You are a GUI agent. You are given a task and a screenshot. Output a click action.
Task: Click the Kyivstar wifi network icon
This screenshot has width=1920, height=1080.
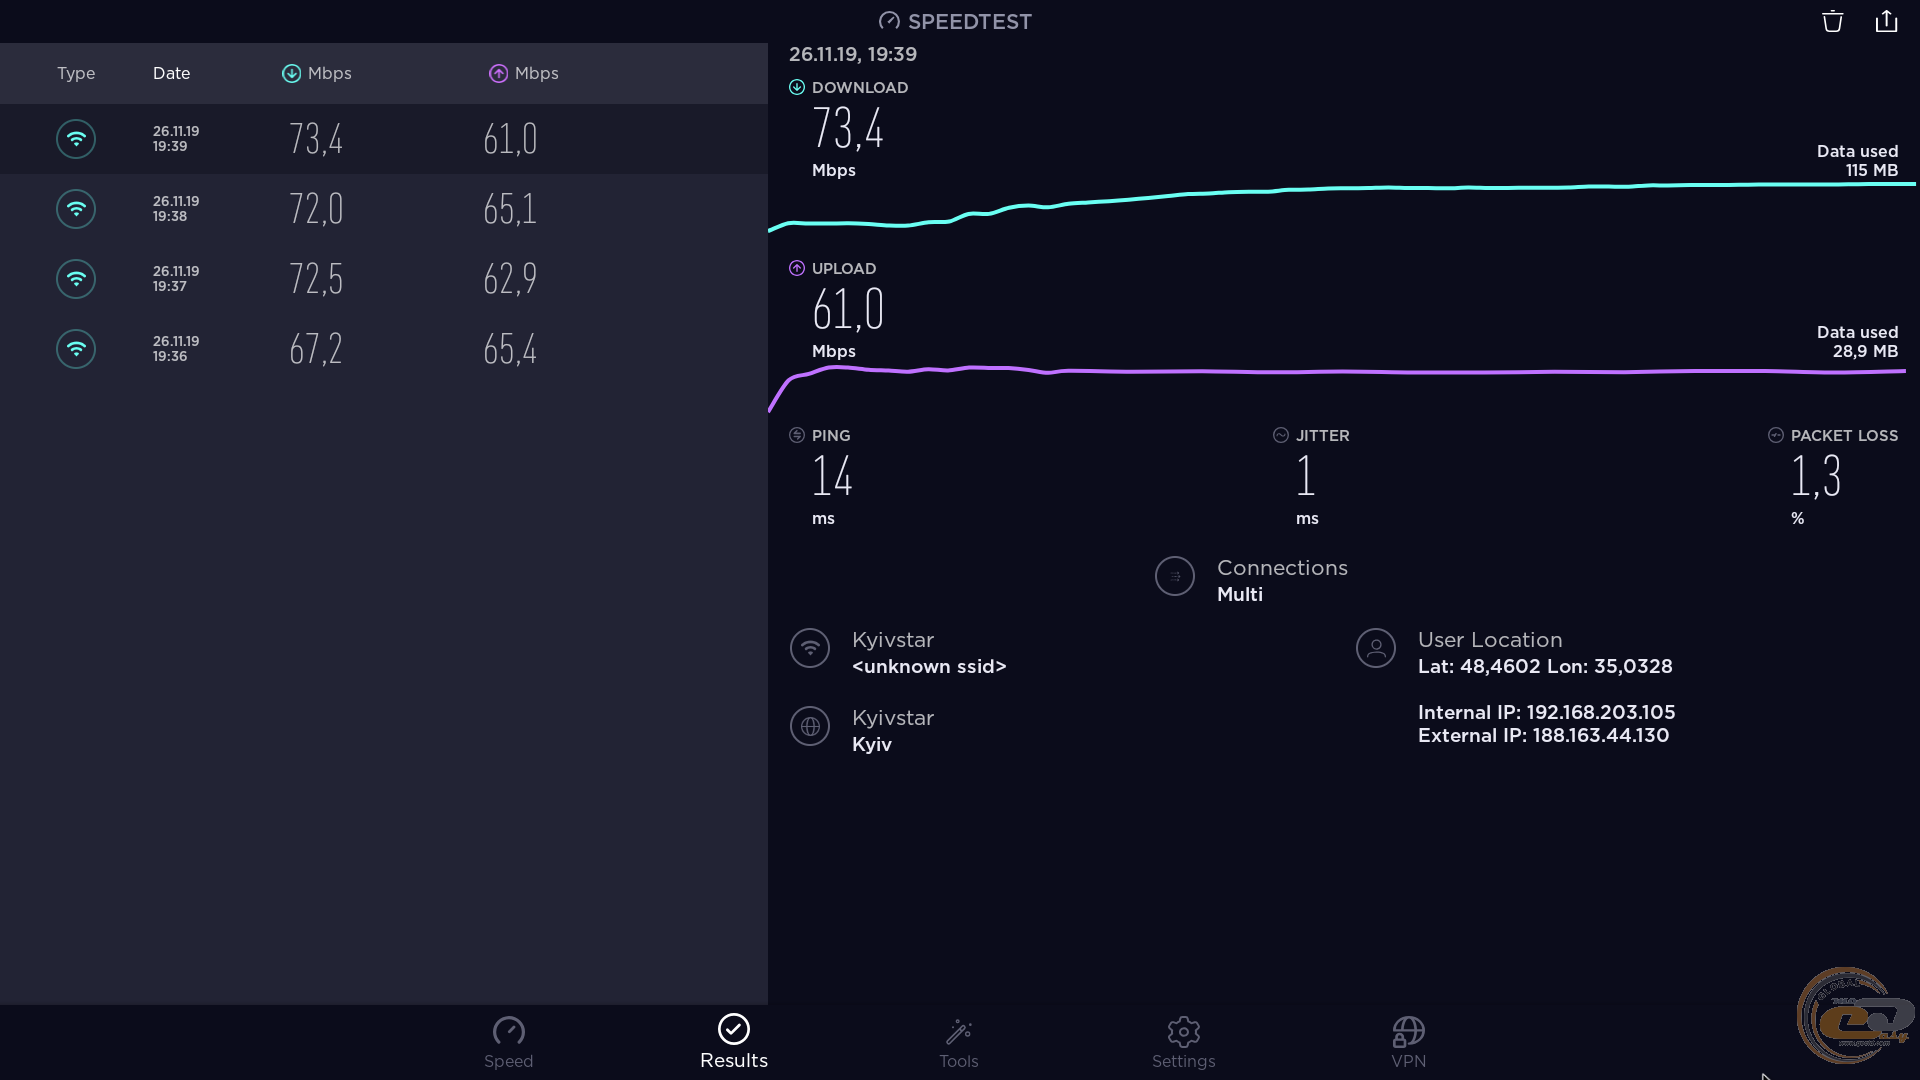(810, 648)
